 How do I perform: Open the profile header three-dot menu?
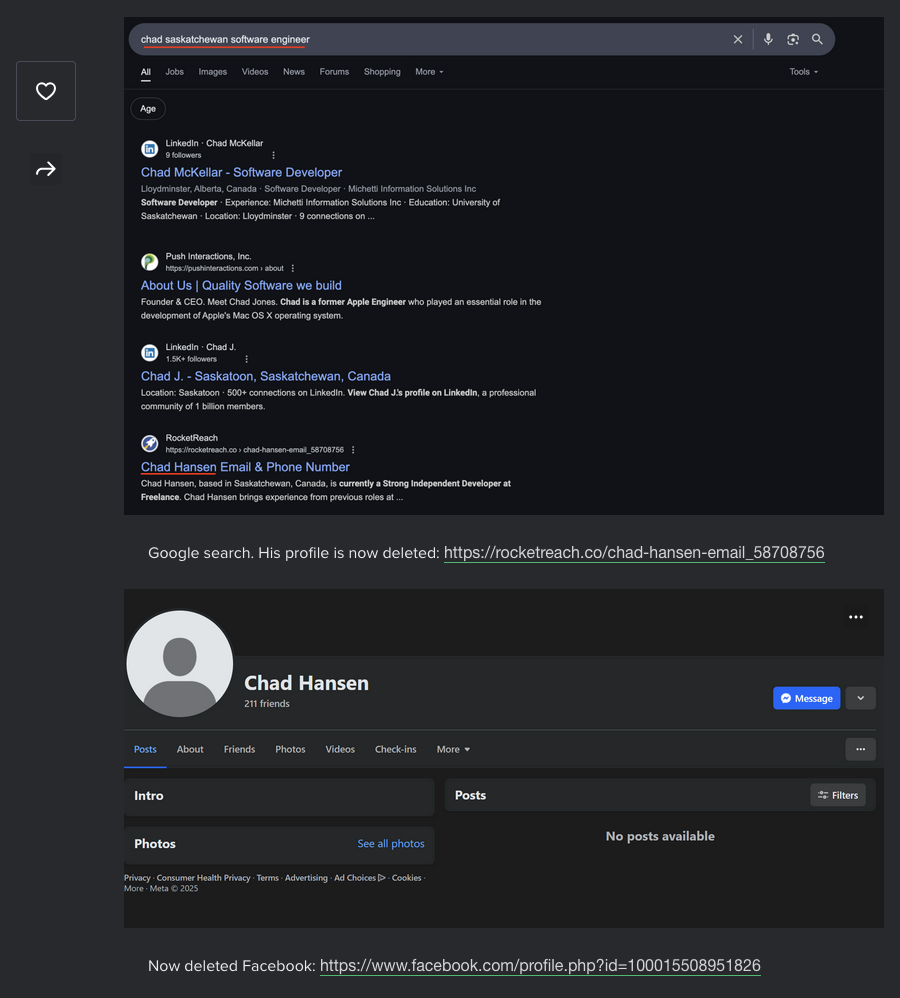(855, 617)
